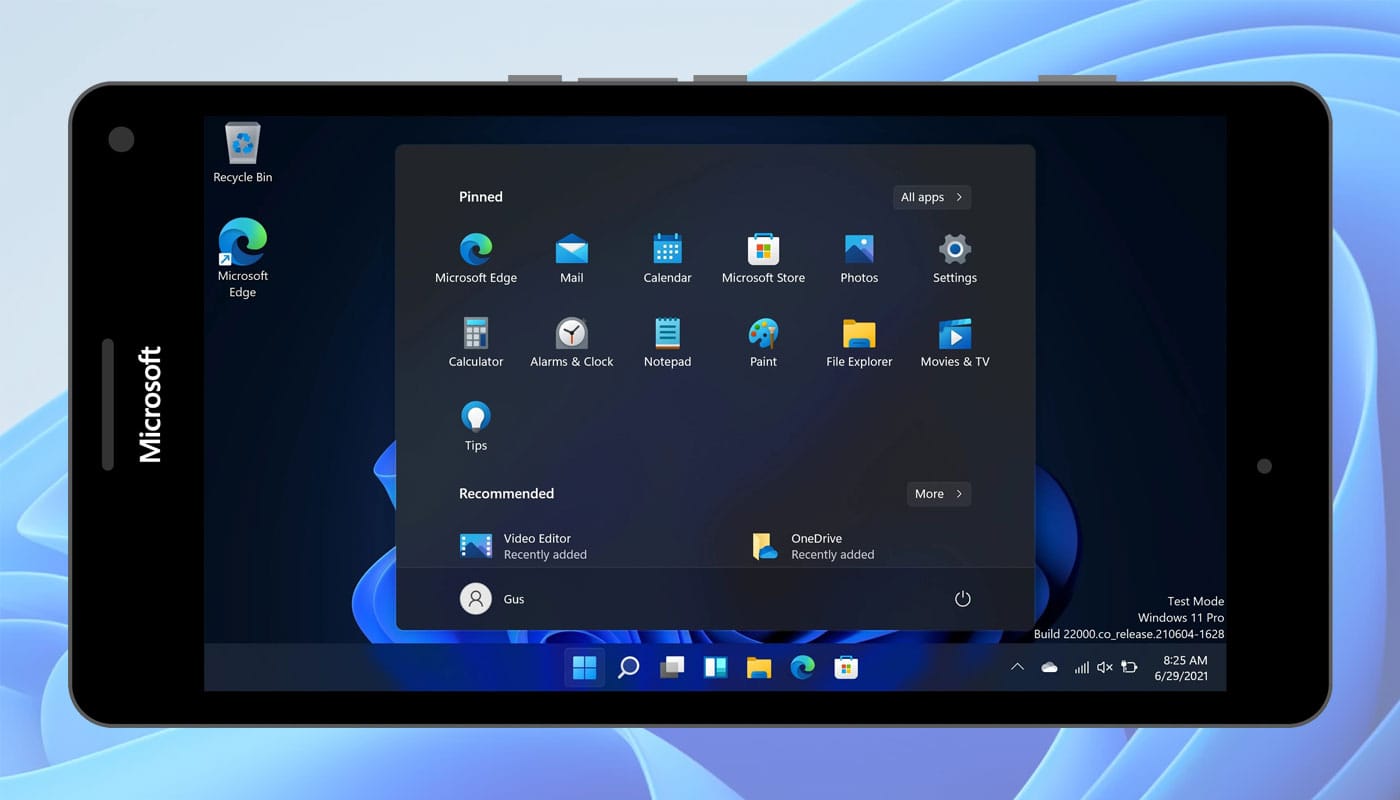Launch the Photos app
The width and height of the screenshot is (1400, 800).
859,258
